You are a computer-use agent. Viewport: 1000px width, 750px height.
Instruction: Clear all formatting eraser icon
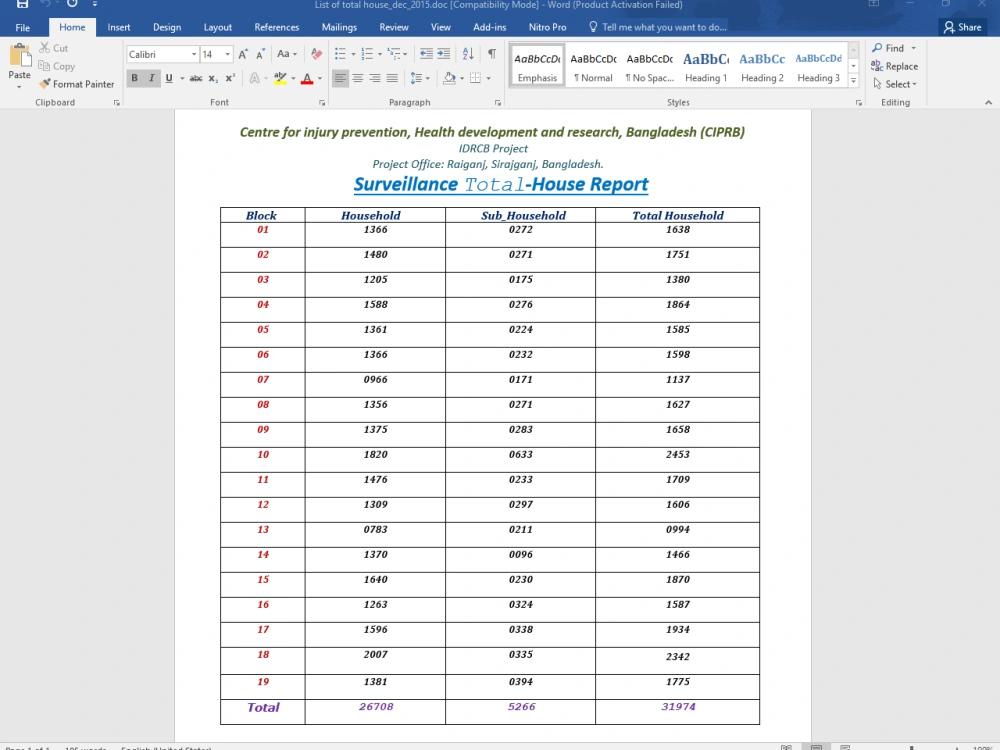[316, 54]
